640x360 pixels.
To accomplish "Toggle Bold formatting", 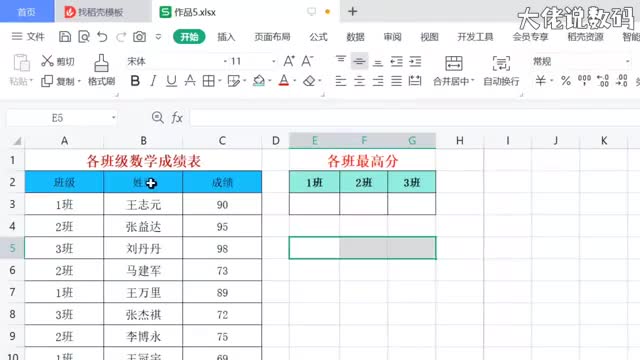I will coord(135,81).
